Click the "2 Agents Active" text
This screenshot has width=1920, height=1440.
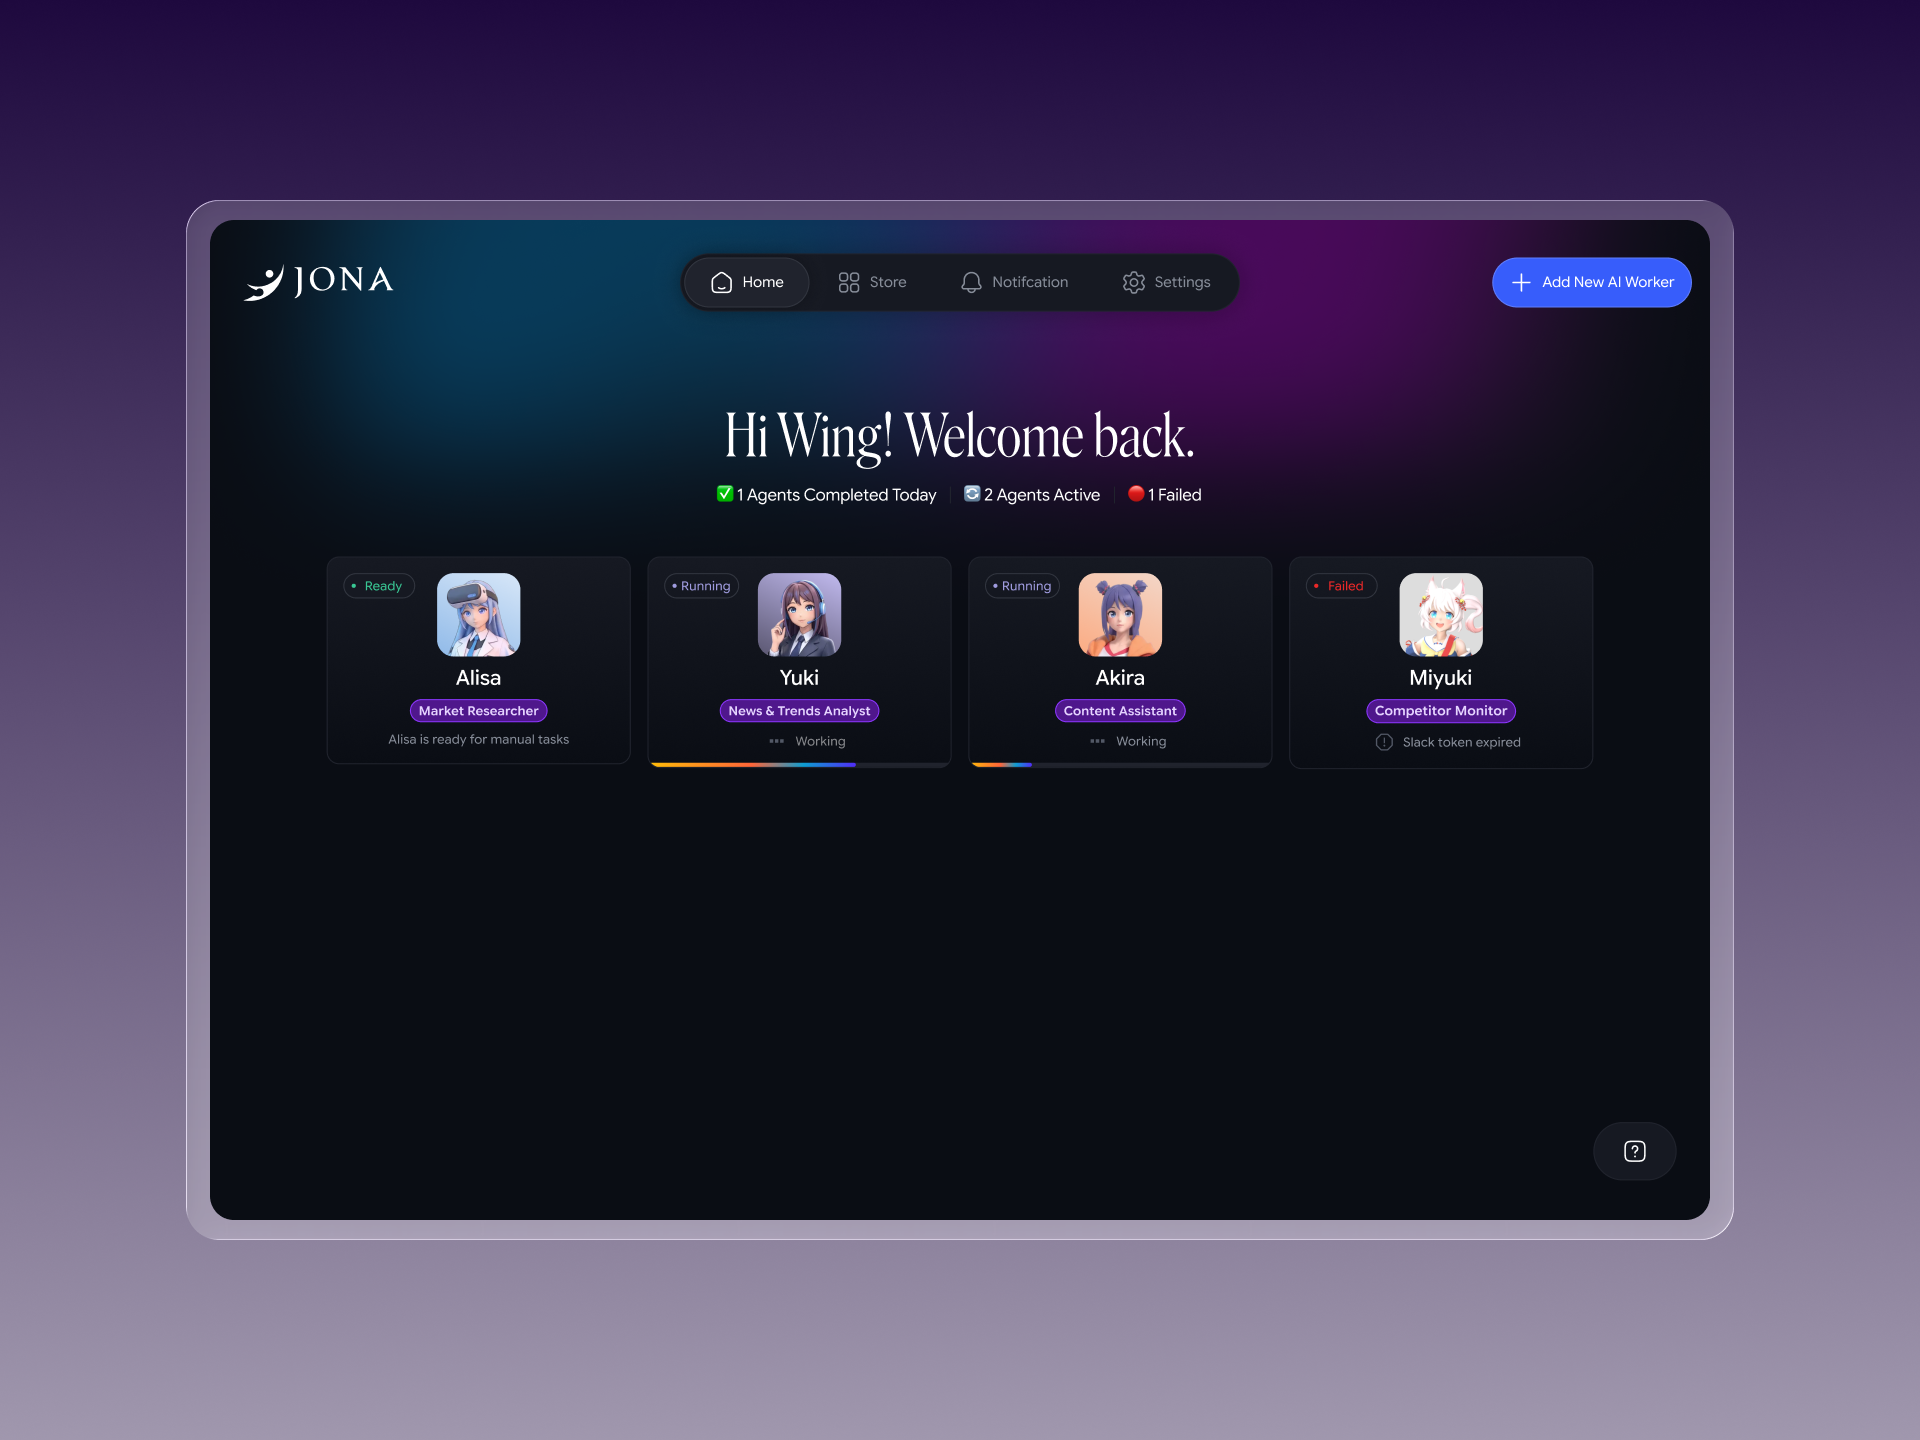tap(1042, 495)
